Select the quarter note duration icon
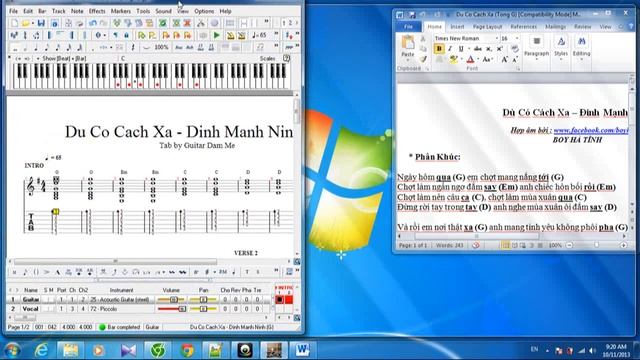Image resolution: width=640 pixels, height=360 pixels. point(36,48)
